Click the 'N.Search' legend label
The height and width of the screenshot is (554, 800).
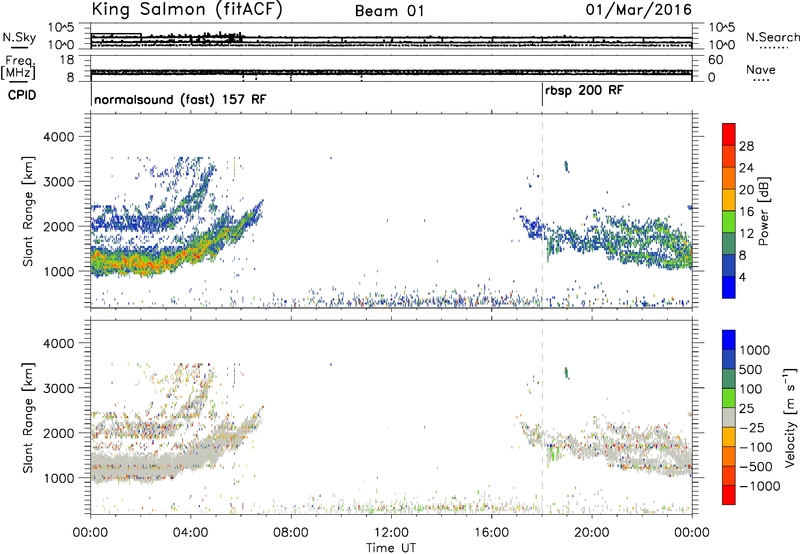773,37
